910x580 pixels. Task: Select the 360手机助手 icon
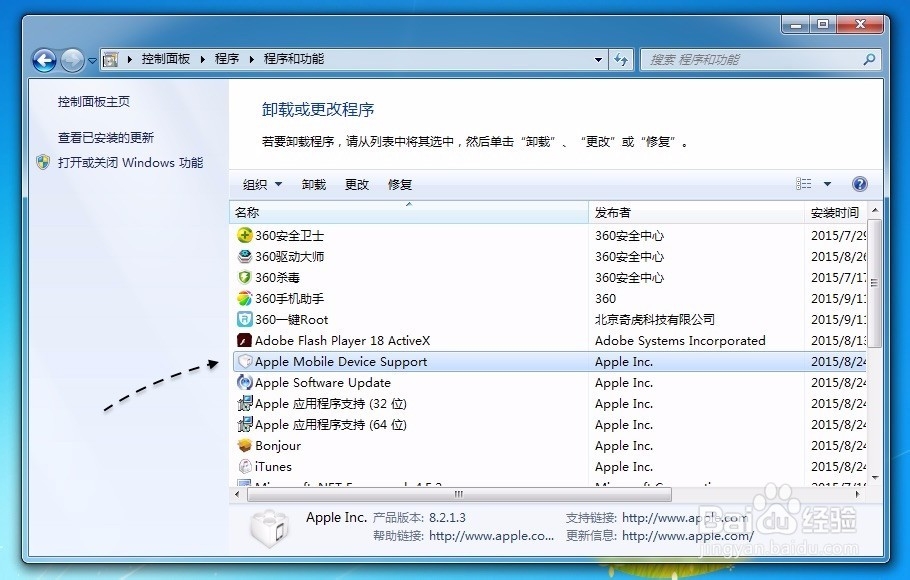pos(244,298)
